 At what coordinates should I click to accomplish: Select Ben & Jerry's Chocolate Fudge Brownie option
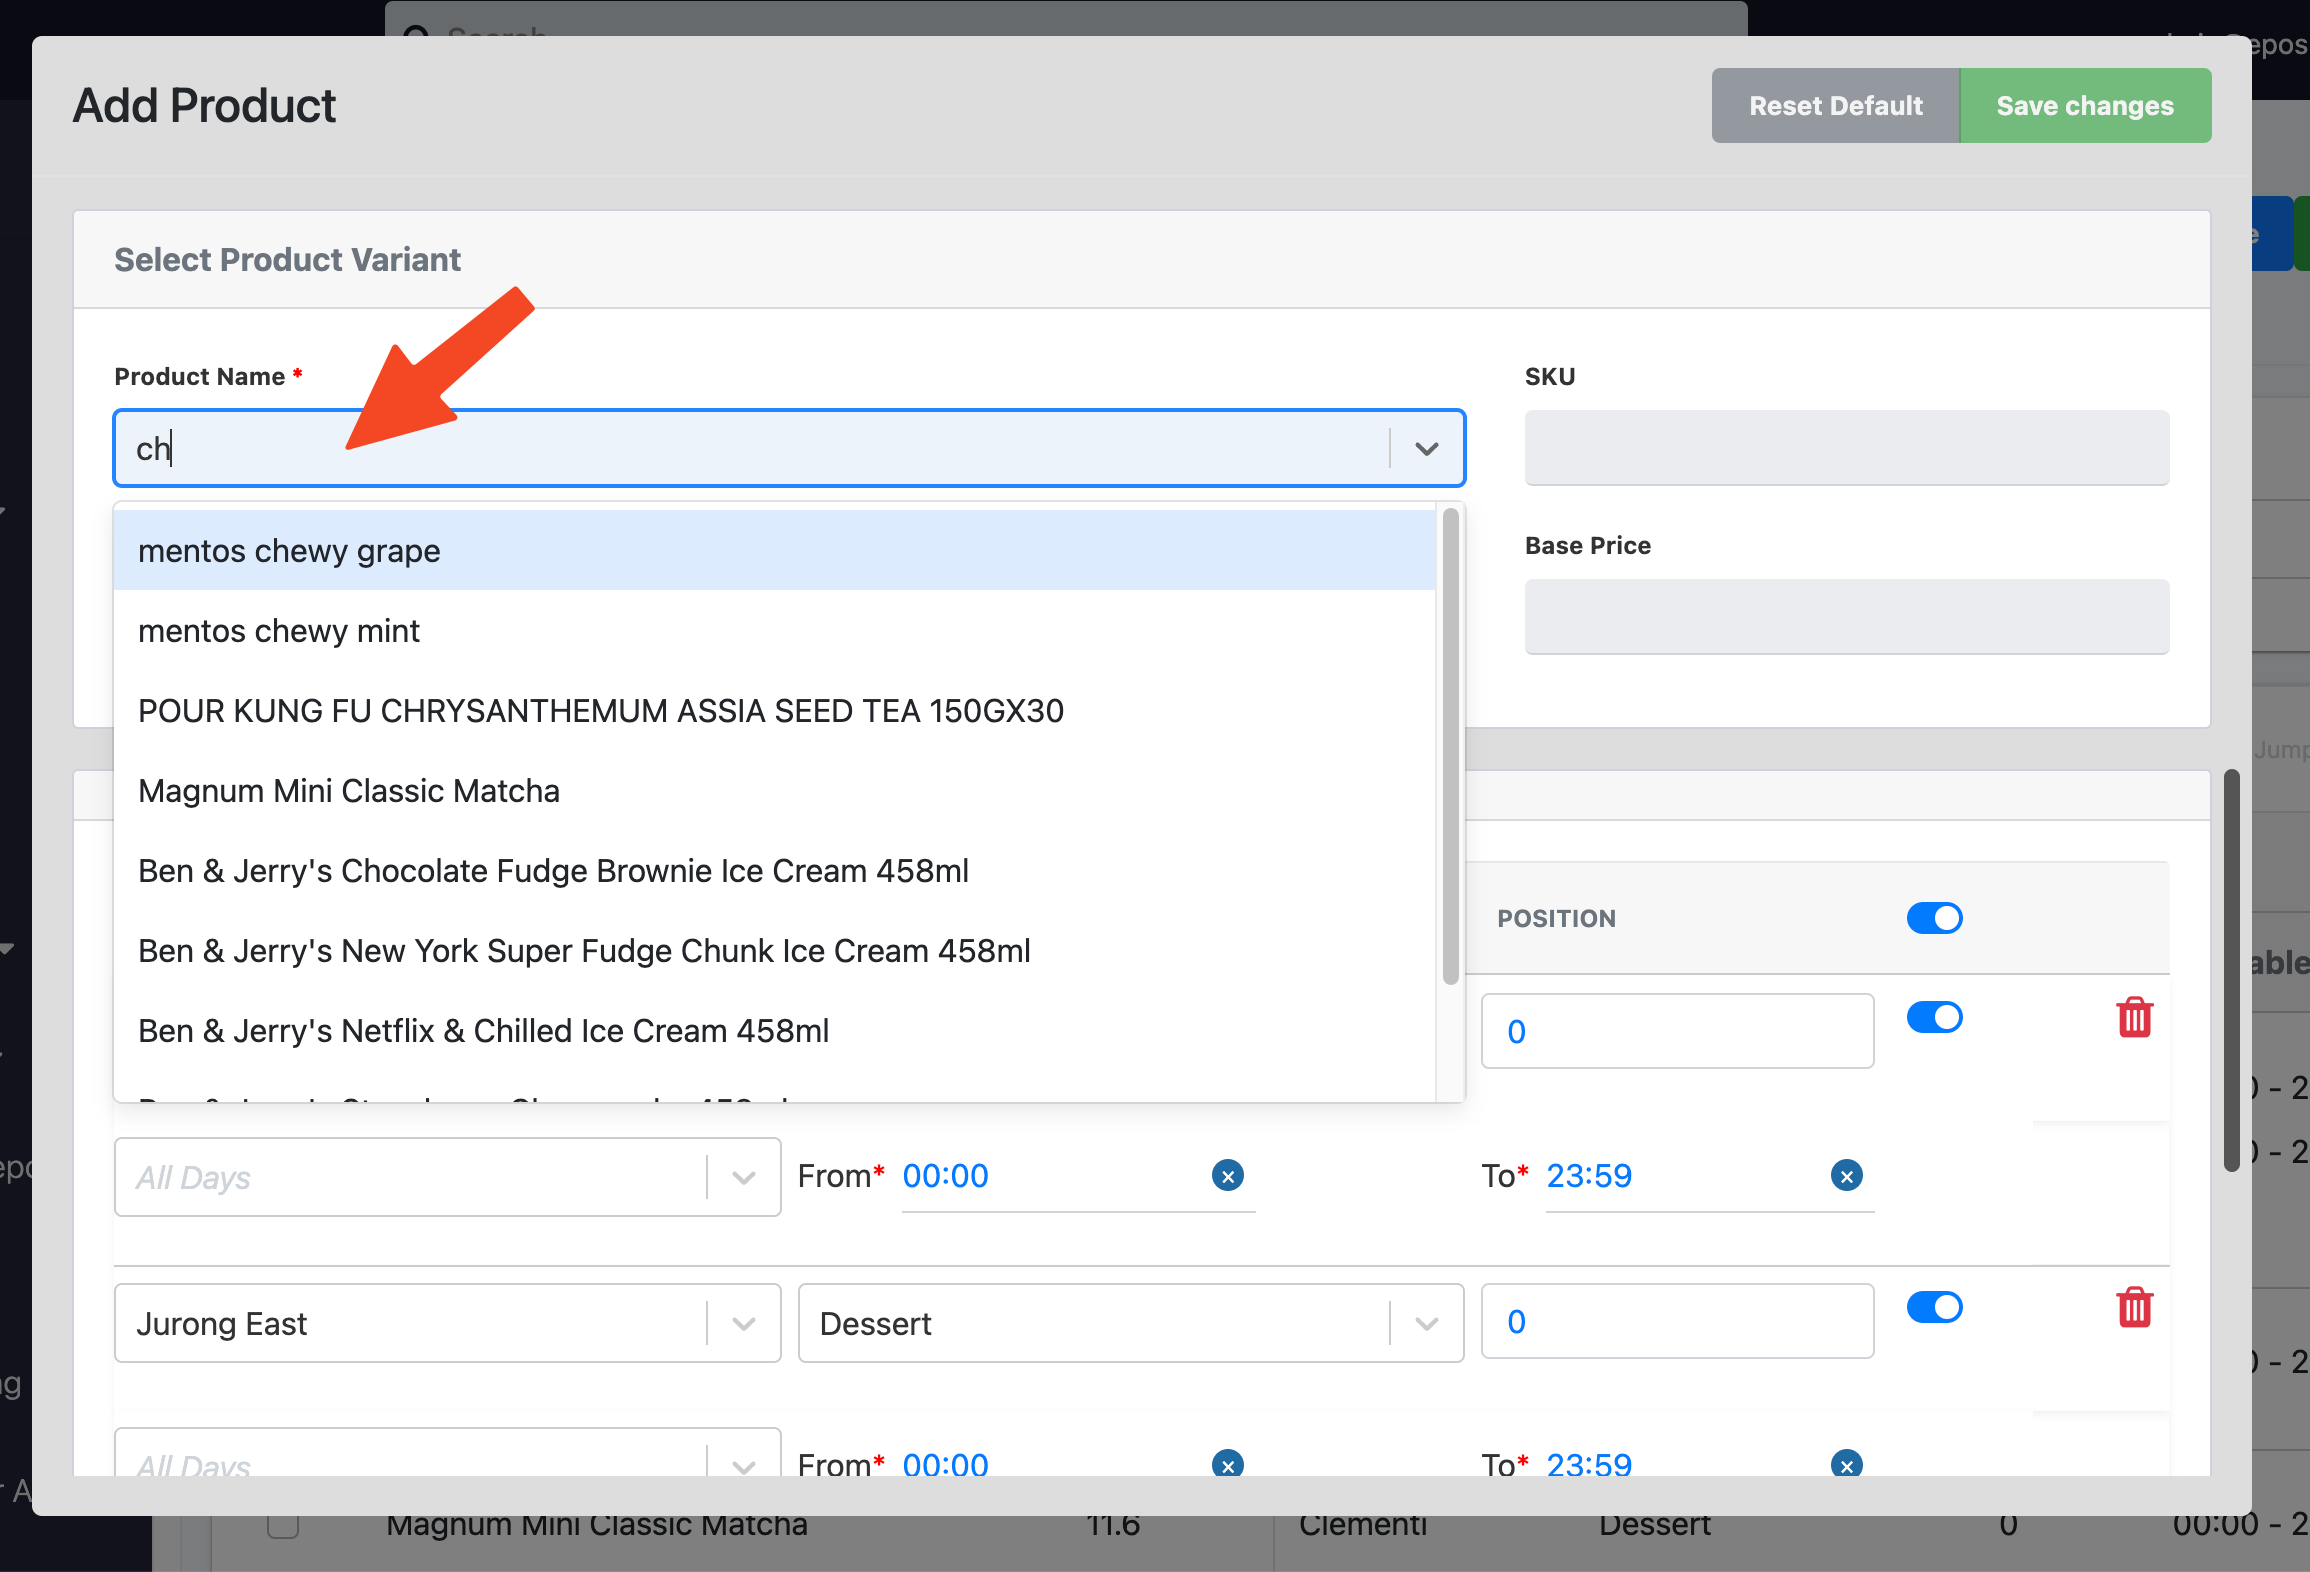point(775,871)
